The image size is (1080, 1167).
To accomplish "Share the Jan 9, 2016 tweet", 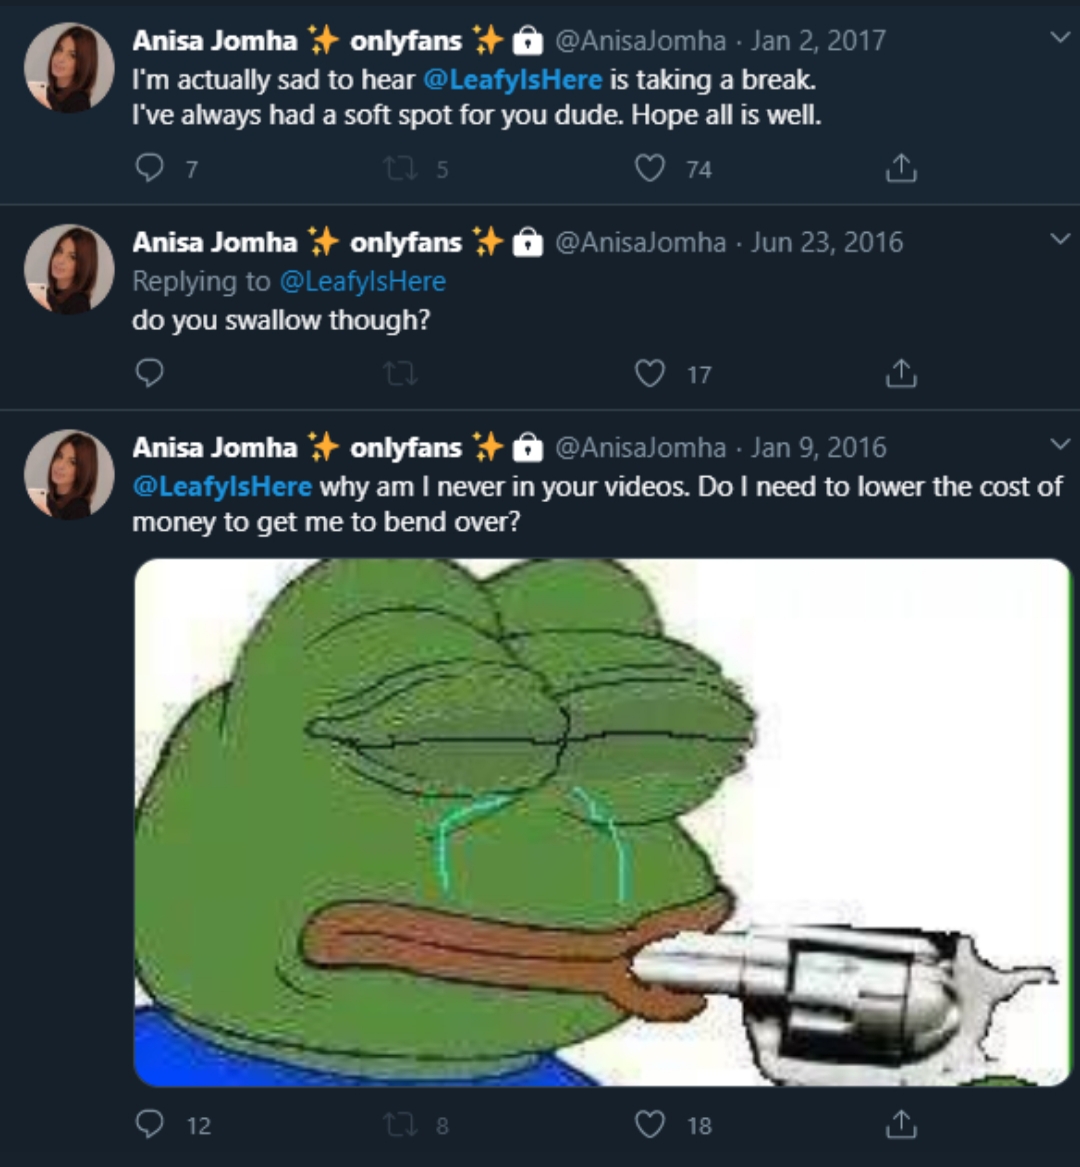I will (901, 1124).
